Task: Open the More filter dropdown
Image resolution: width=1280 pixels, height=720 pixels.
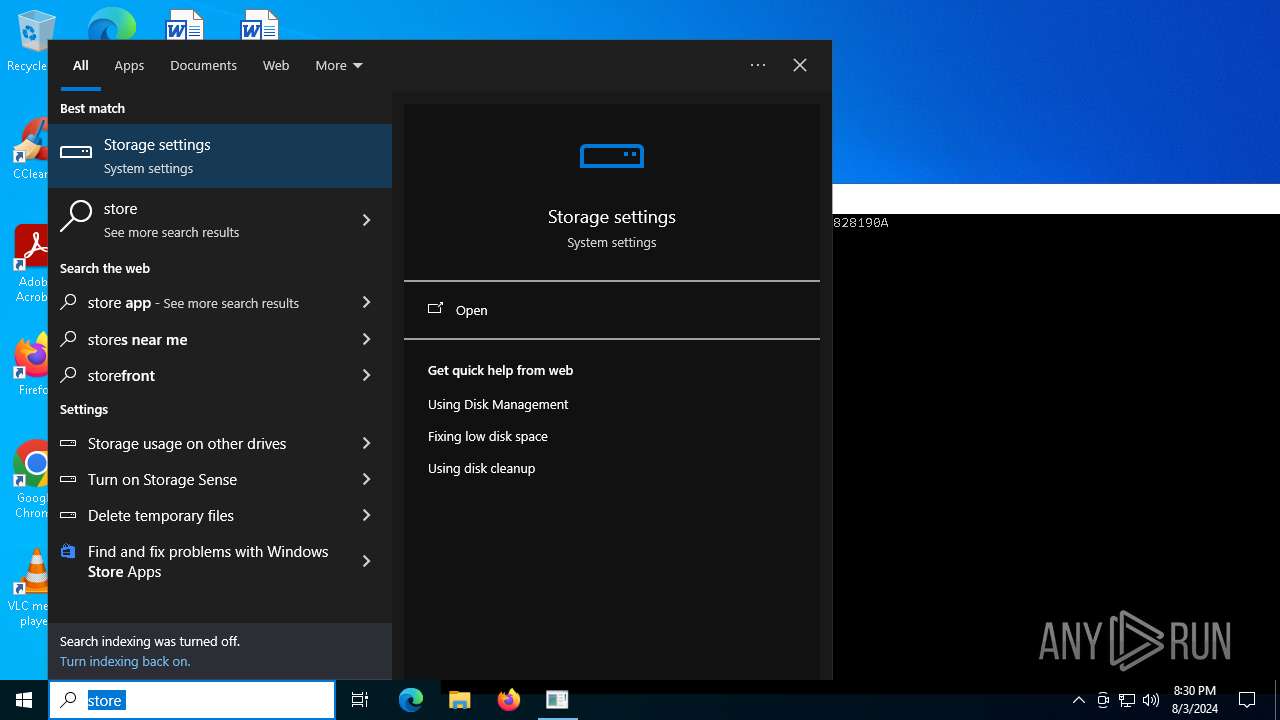Action: 338,65
